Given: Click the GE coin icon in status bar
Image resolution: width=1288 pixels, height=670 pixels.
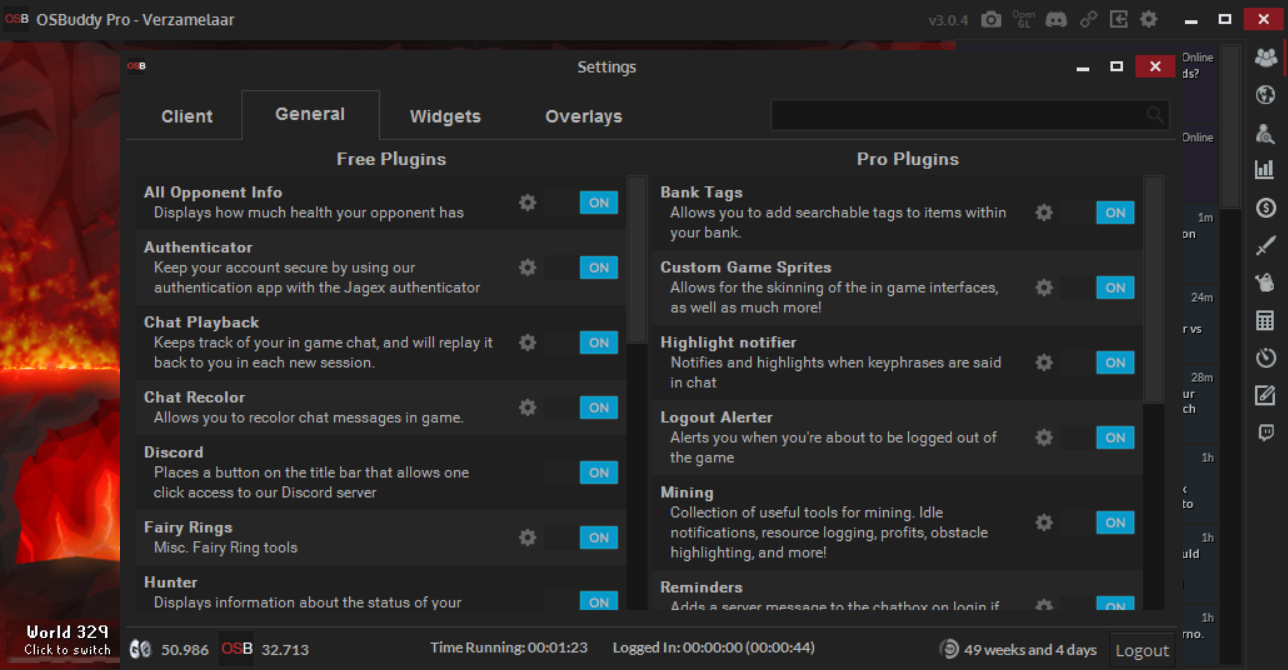Looking at the screenshot, I should 141,650.
